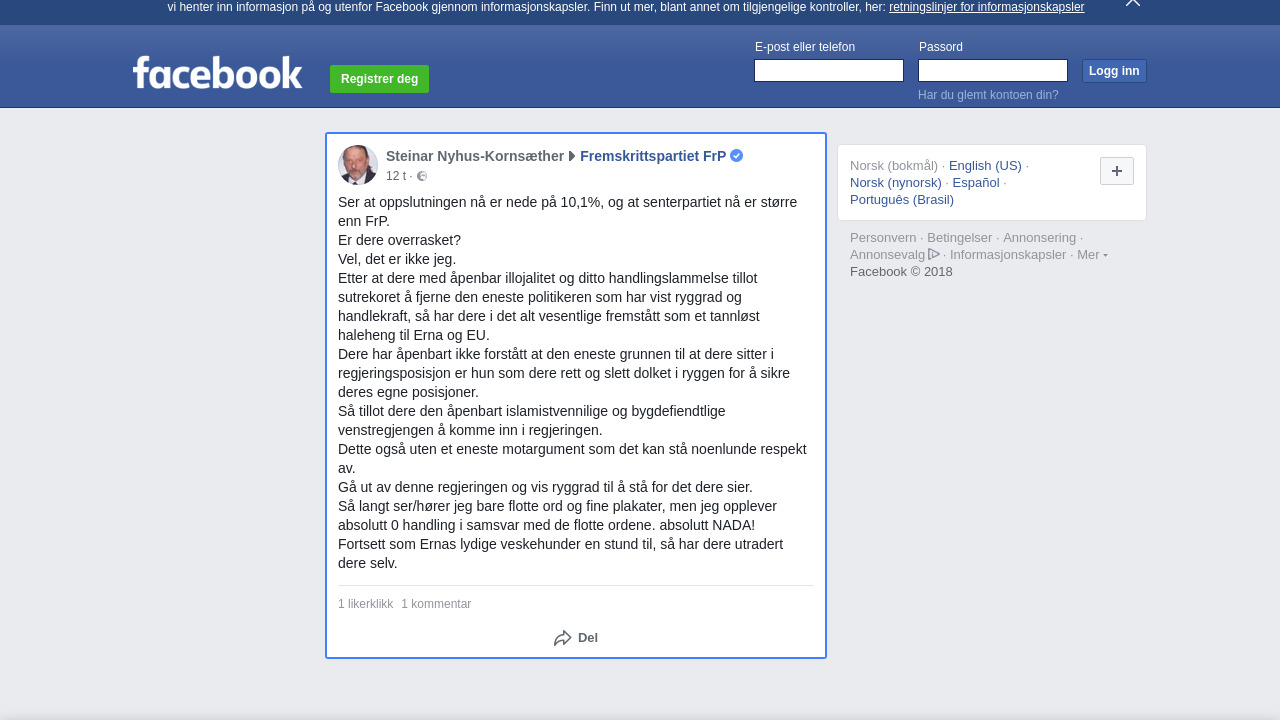Screen dimensions: 1280x720
Task: Switch language to Norsk (nynorsk)
Action: pyautogui.click(x=896, y=183)
